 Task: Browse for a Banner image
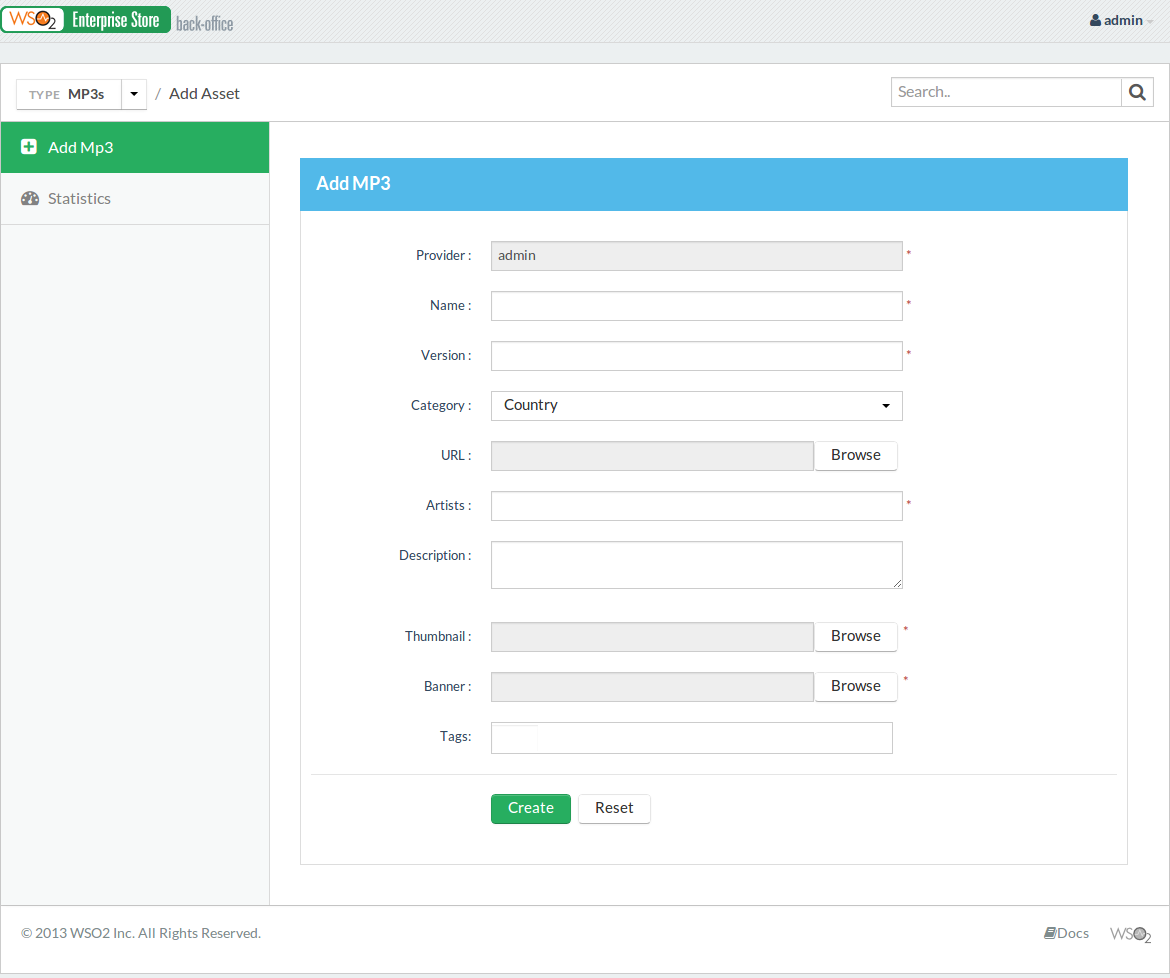click(x=855, y=686)
